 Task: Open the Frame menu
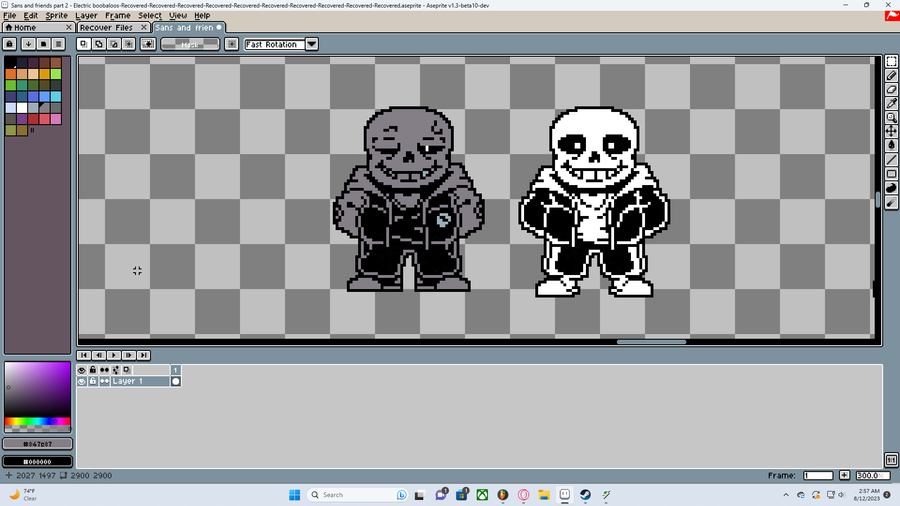pyautogui.click(x=118, y=15)
